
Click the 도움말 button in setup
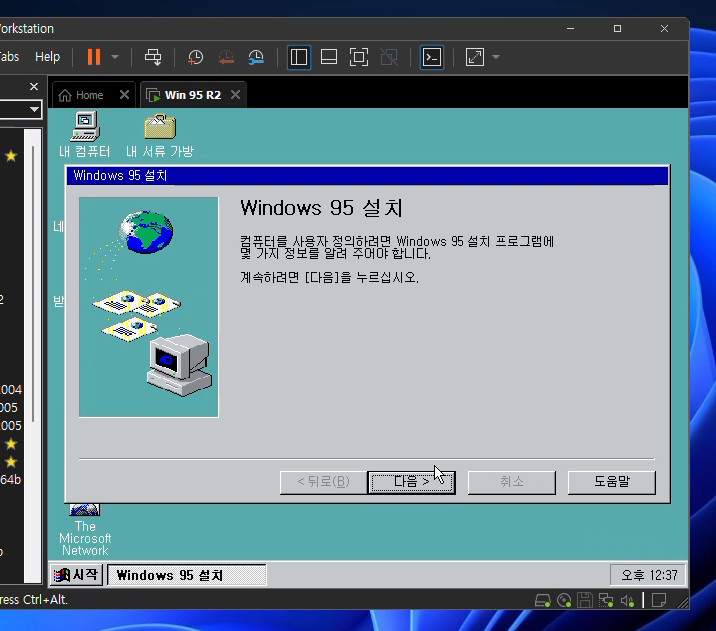(x=611, y=482)
